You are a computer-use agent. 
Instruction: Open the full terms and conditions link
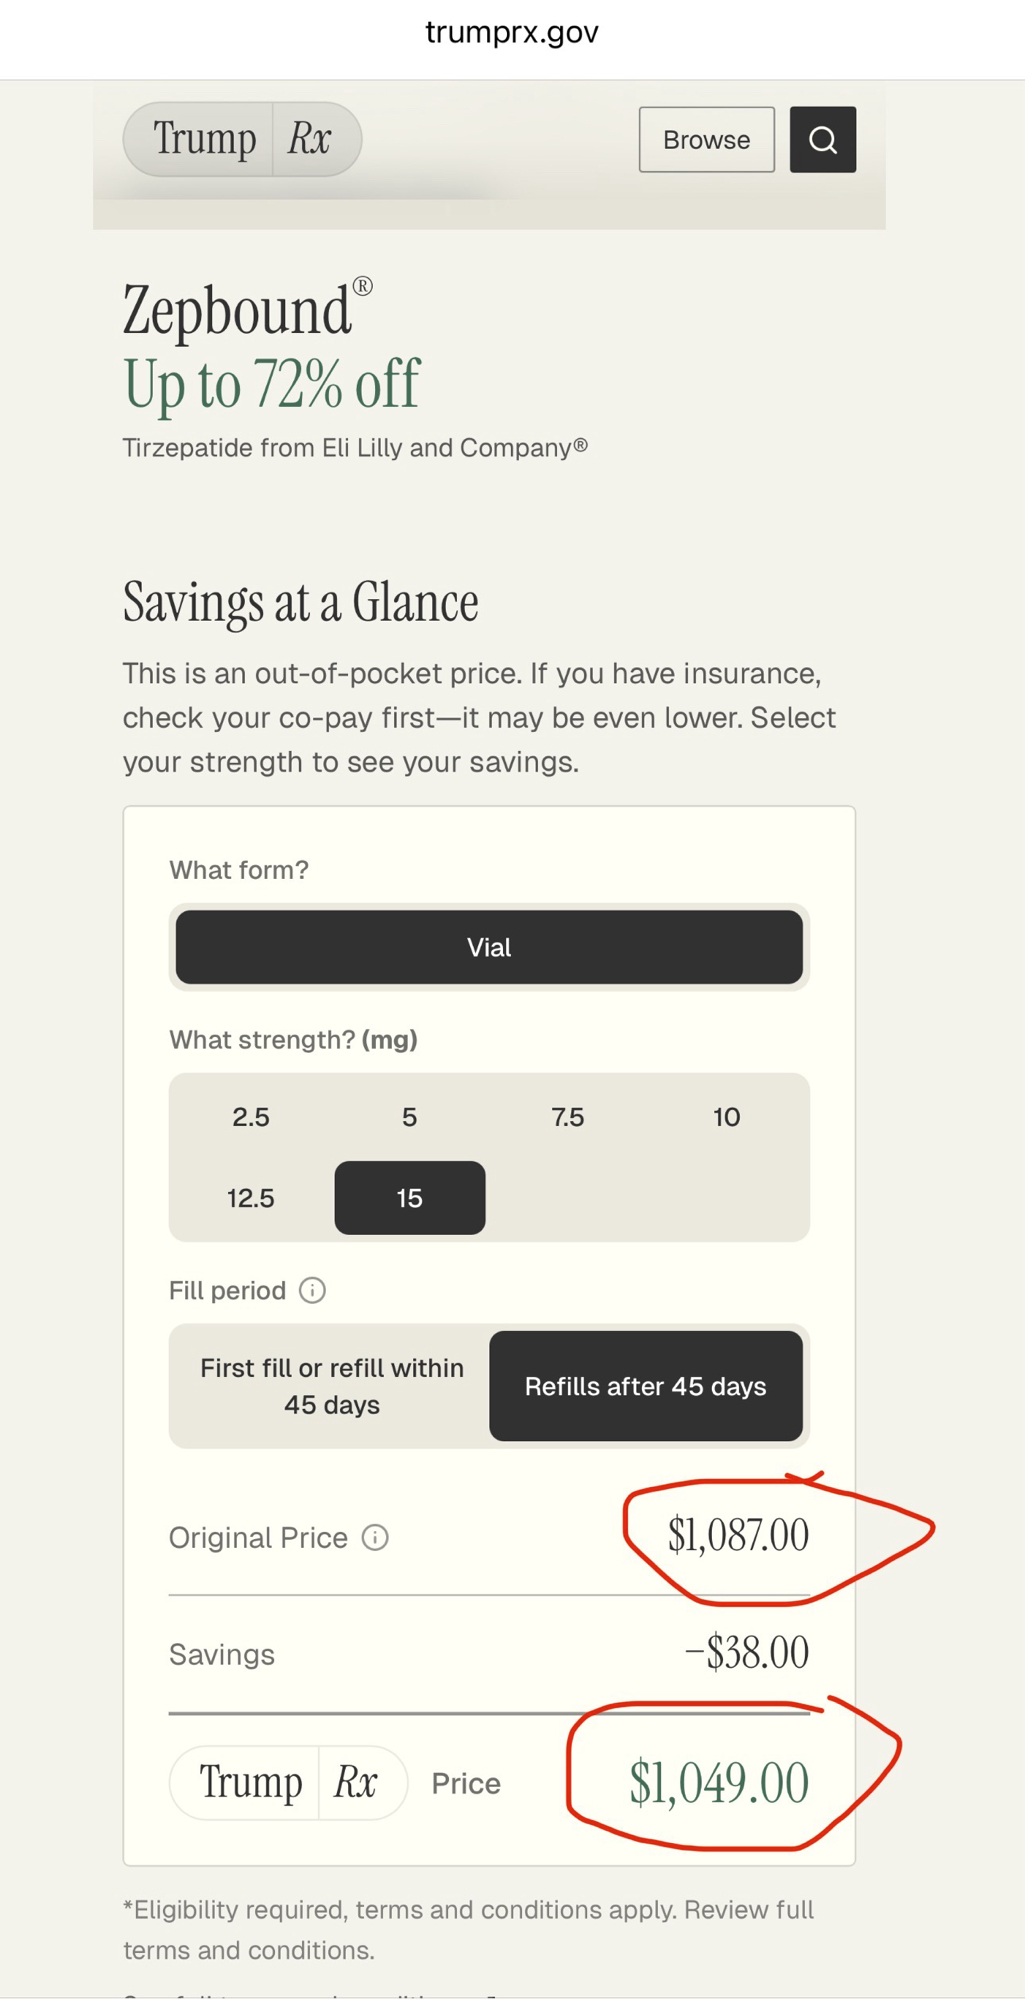pyautogui.click(x=248, y=1950)
